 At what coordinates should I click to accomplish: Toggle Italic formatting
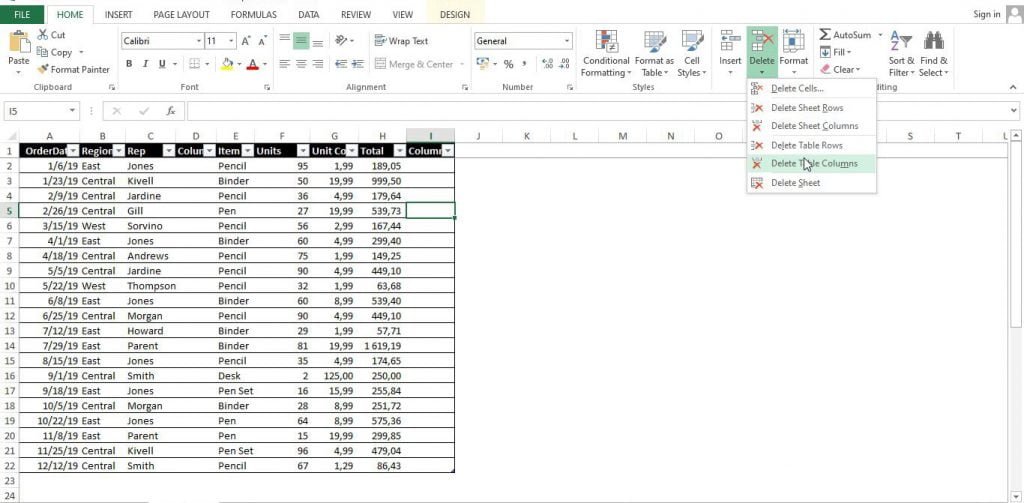click(x=145, y=64)
